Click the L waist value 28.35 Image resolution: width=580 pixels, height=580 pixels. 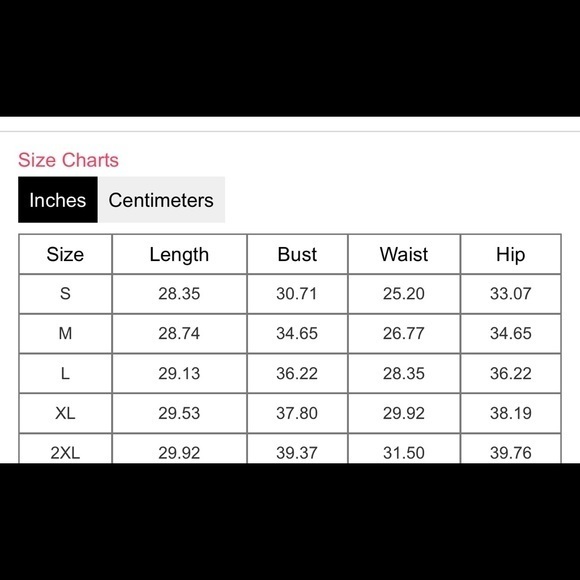click(x=404, y=374)
